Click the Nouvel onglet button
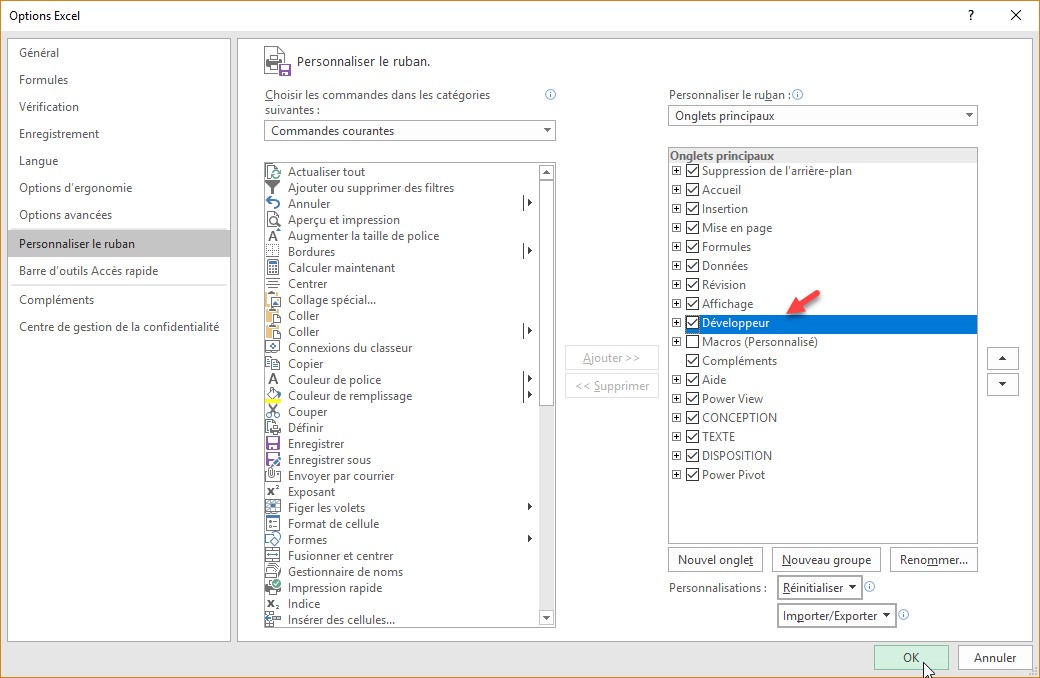 coord(715,559)
